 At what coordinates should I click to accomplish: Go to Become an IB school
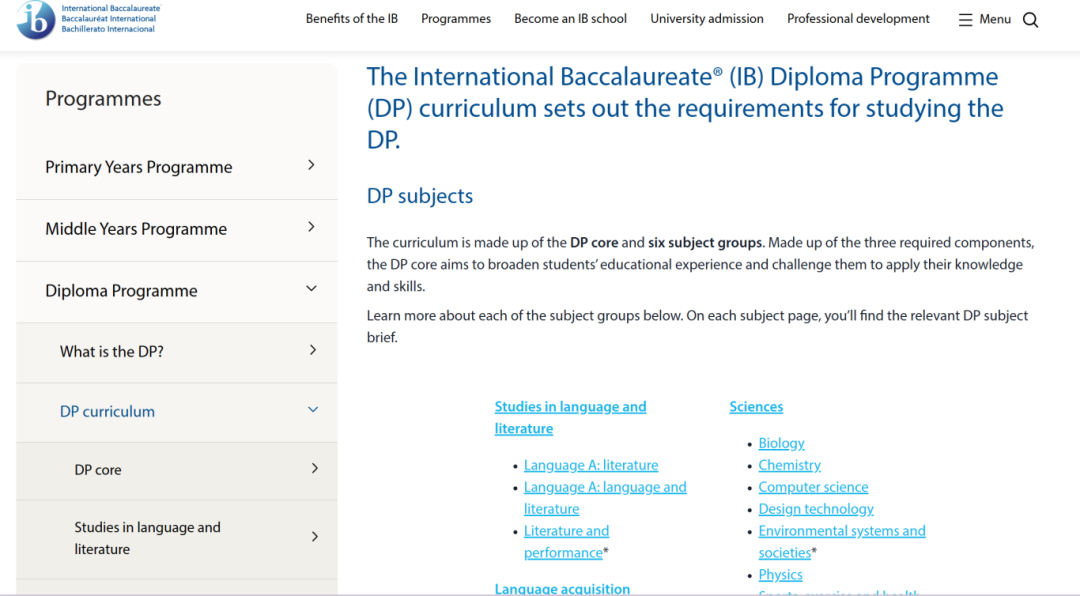(x=570, y=19)
